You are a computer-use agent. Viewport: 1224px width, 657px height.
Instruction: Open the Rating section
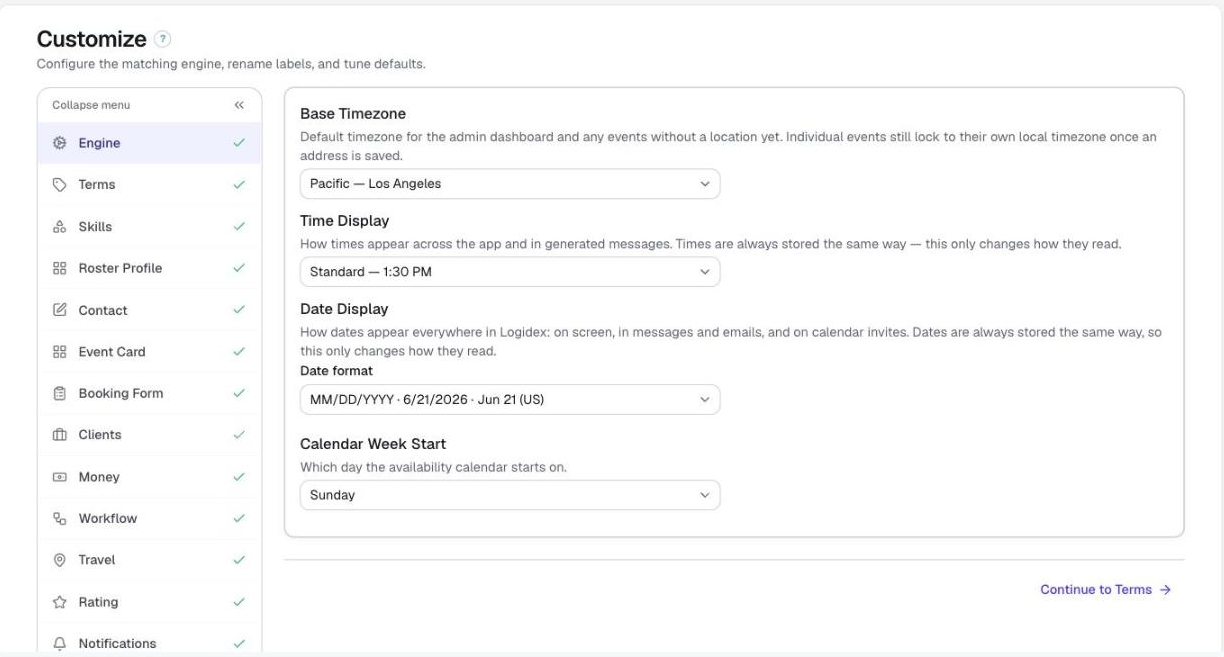tap(149, 602)
